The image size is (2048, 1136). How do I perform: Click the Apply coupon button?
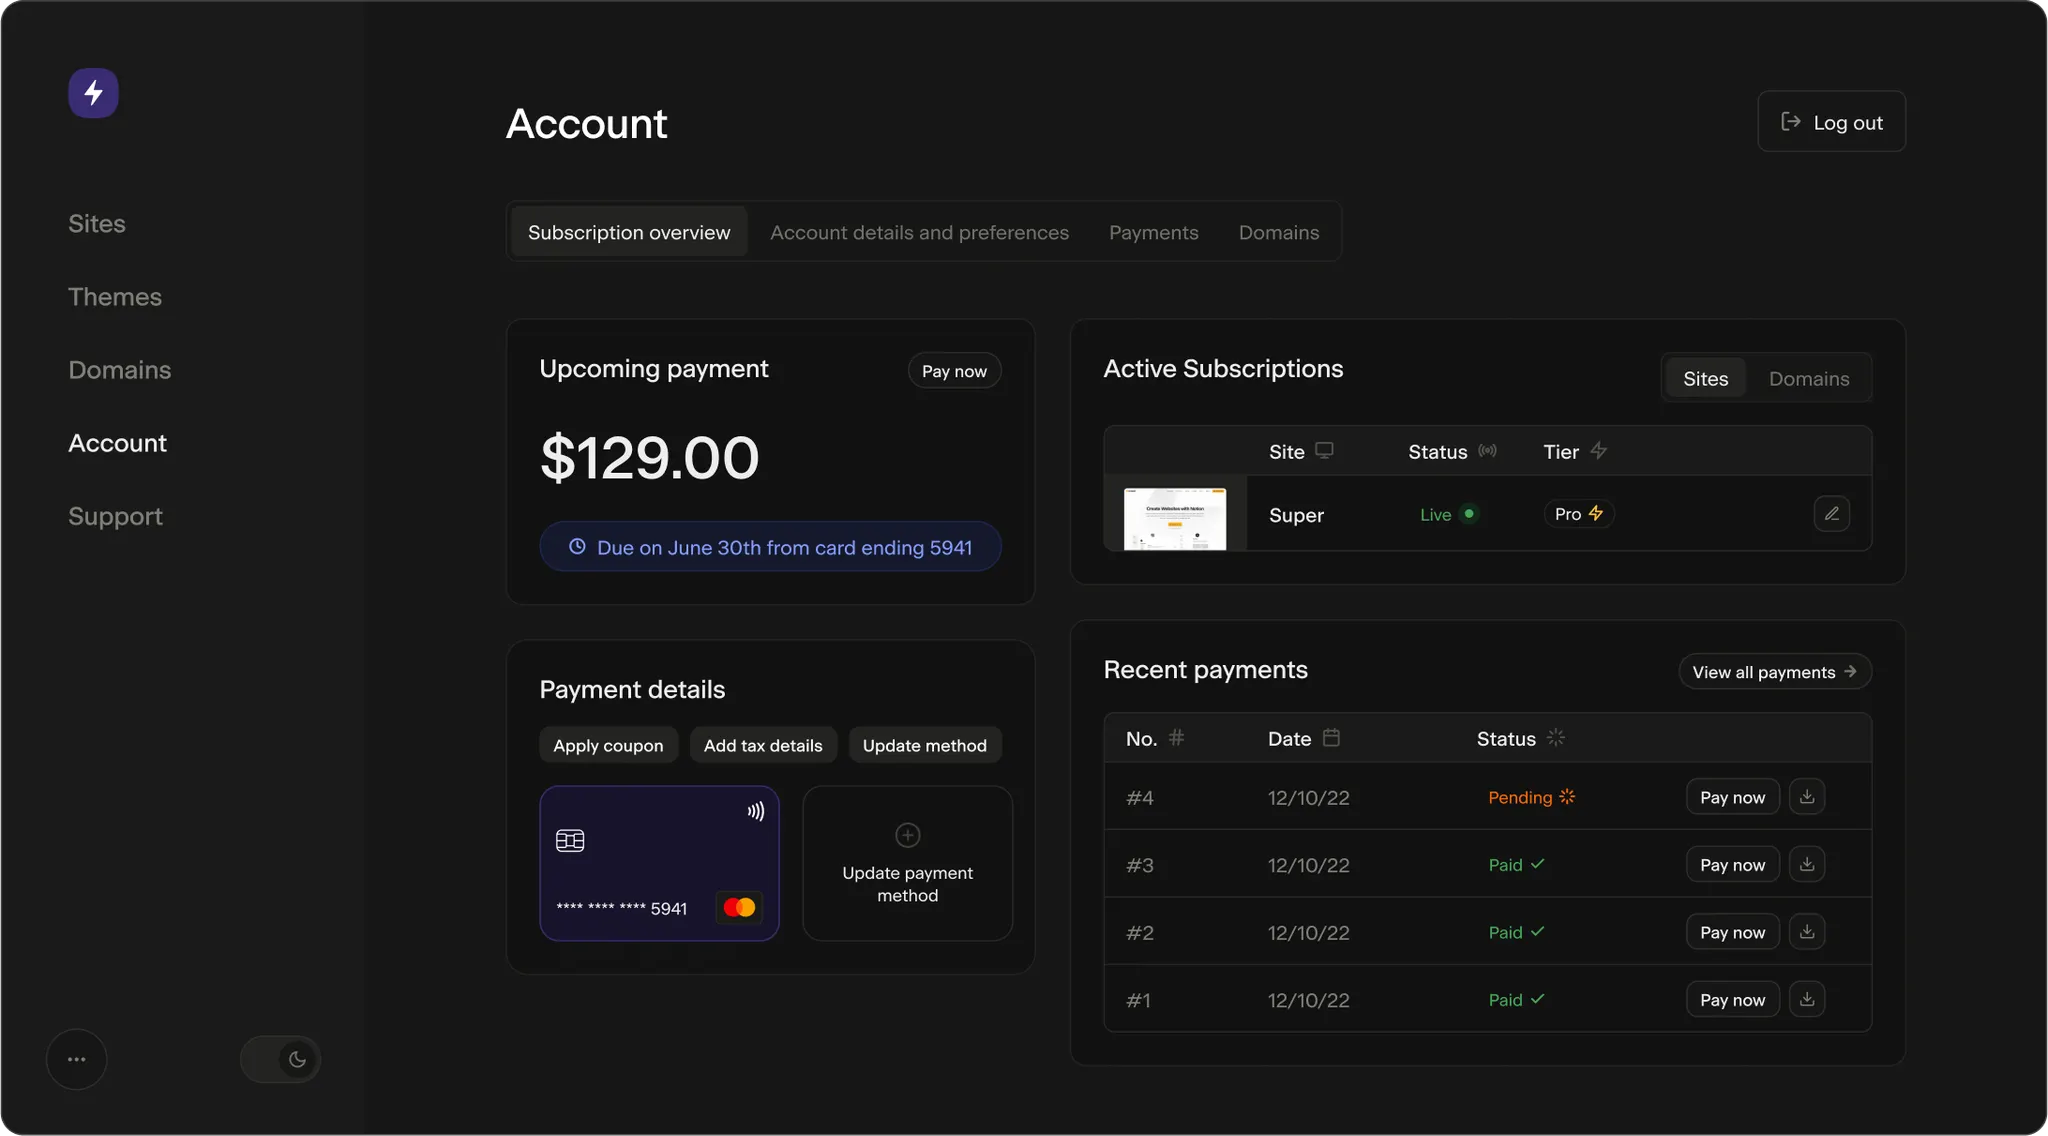coord(608,746)
